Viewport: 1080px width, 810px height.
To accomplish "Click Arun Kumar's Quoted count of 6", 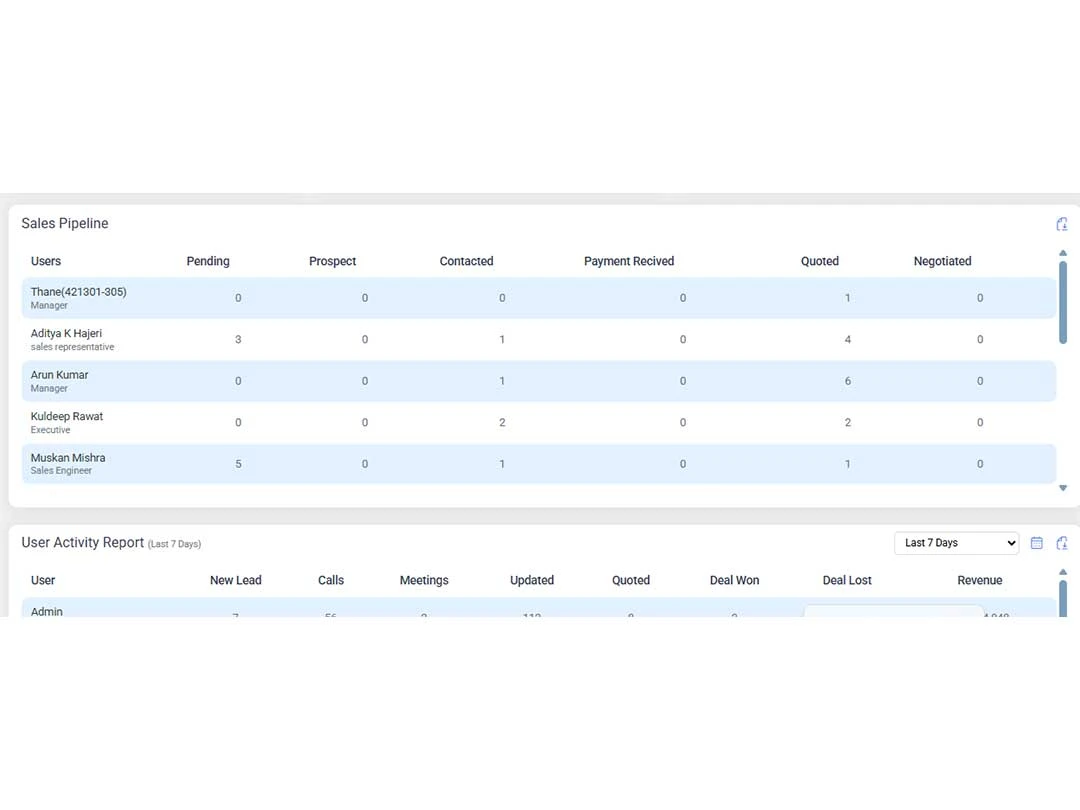I will tap(848, 381).
